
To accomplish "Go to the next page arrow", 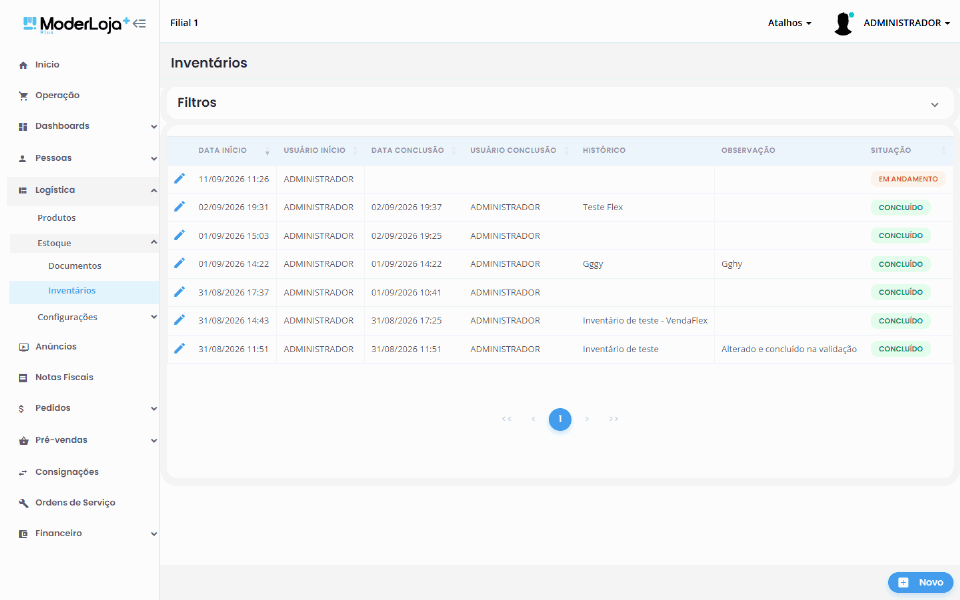I will coord(587,419).
